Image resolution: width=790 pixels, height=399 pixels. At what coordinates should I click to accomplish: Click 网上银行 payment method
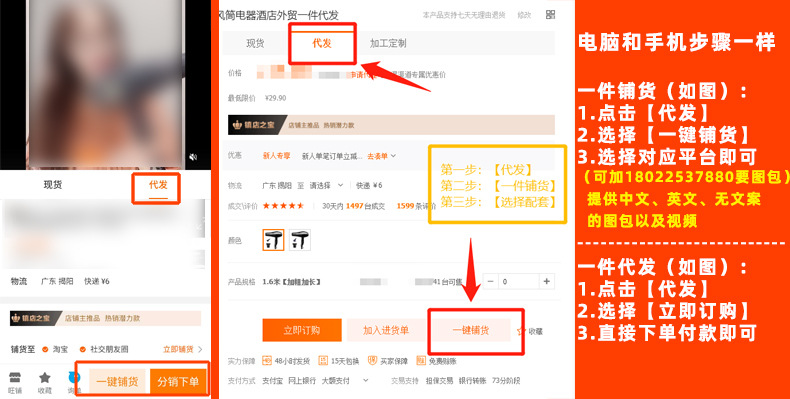(x=301, y=381)
